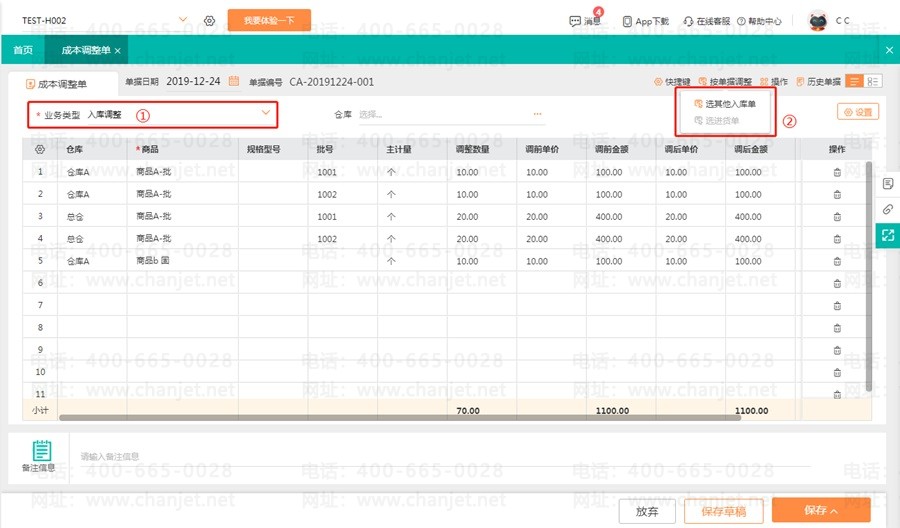Expand the TEST-H002 account dropdown
The height and width of the screenshot is (528, 900).
point(183,20)
